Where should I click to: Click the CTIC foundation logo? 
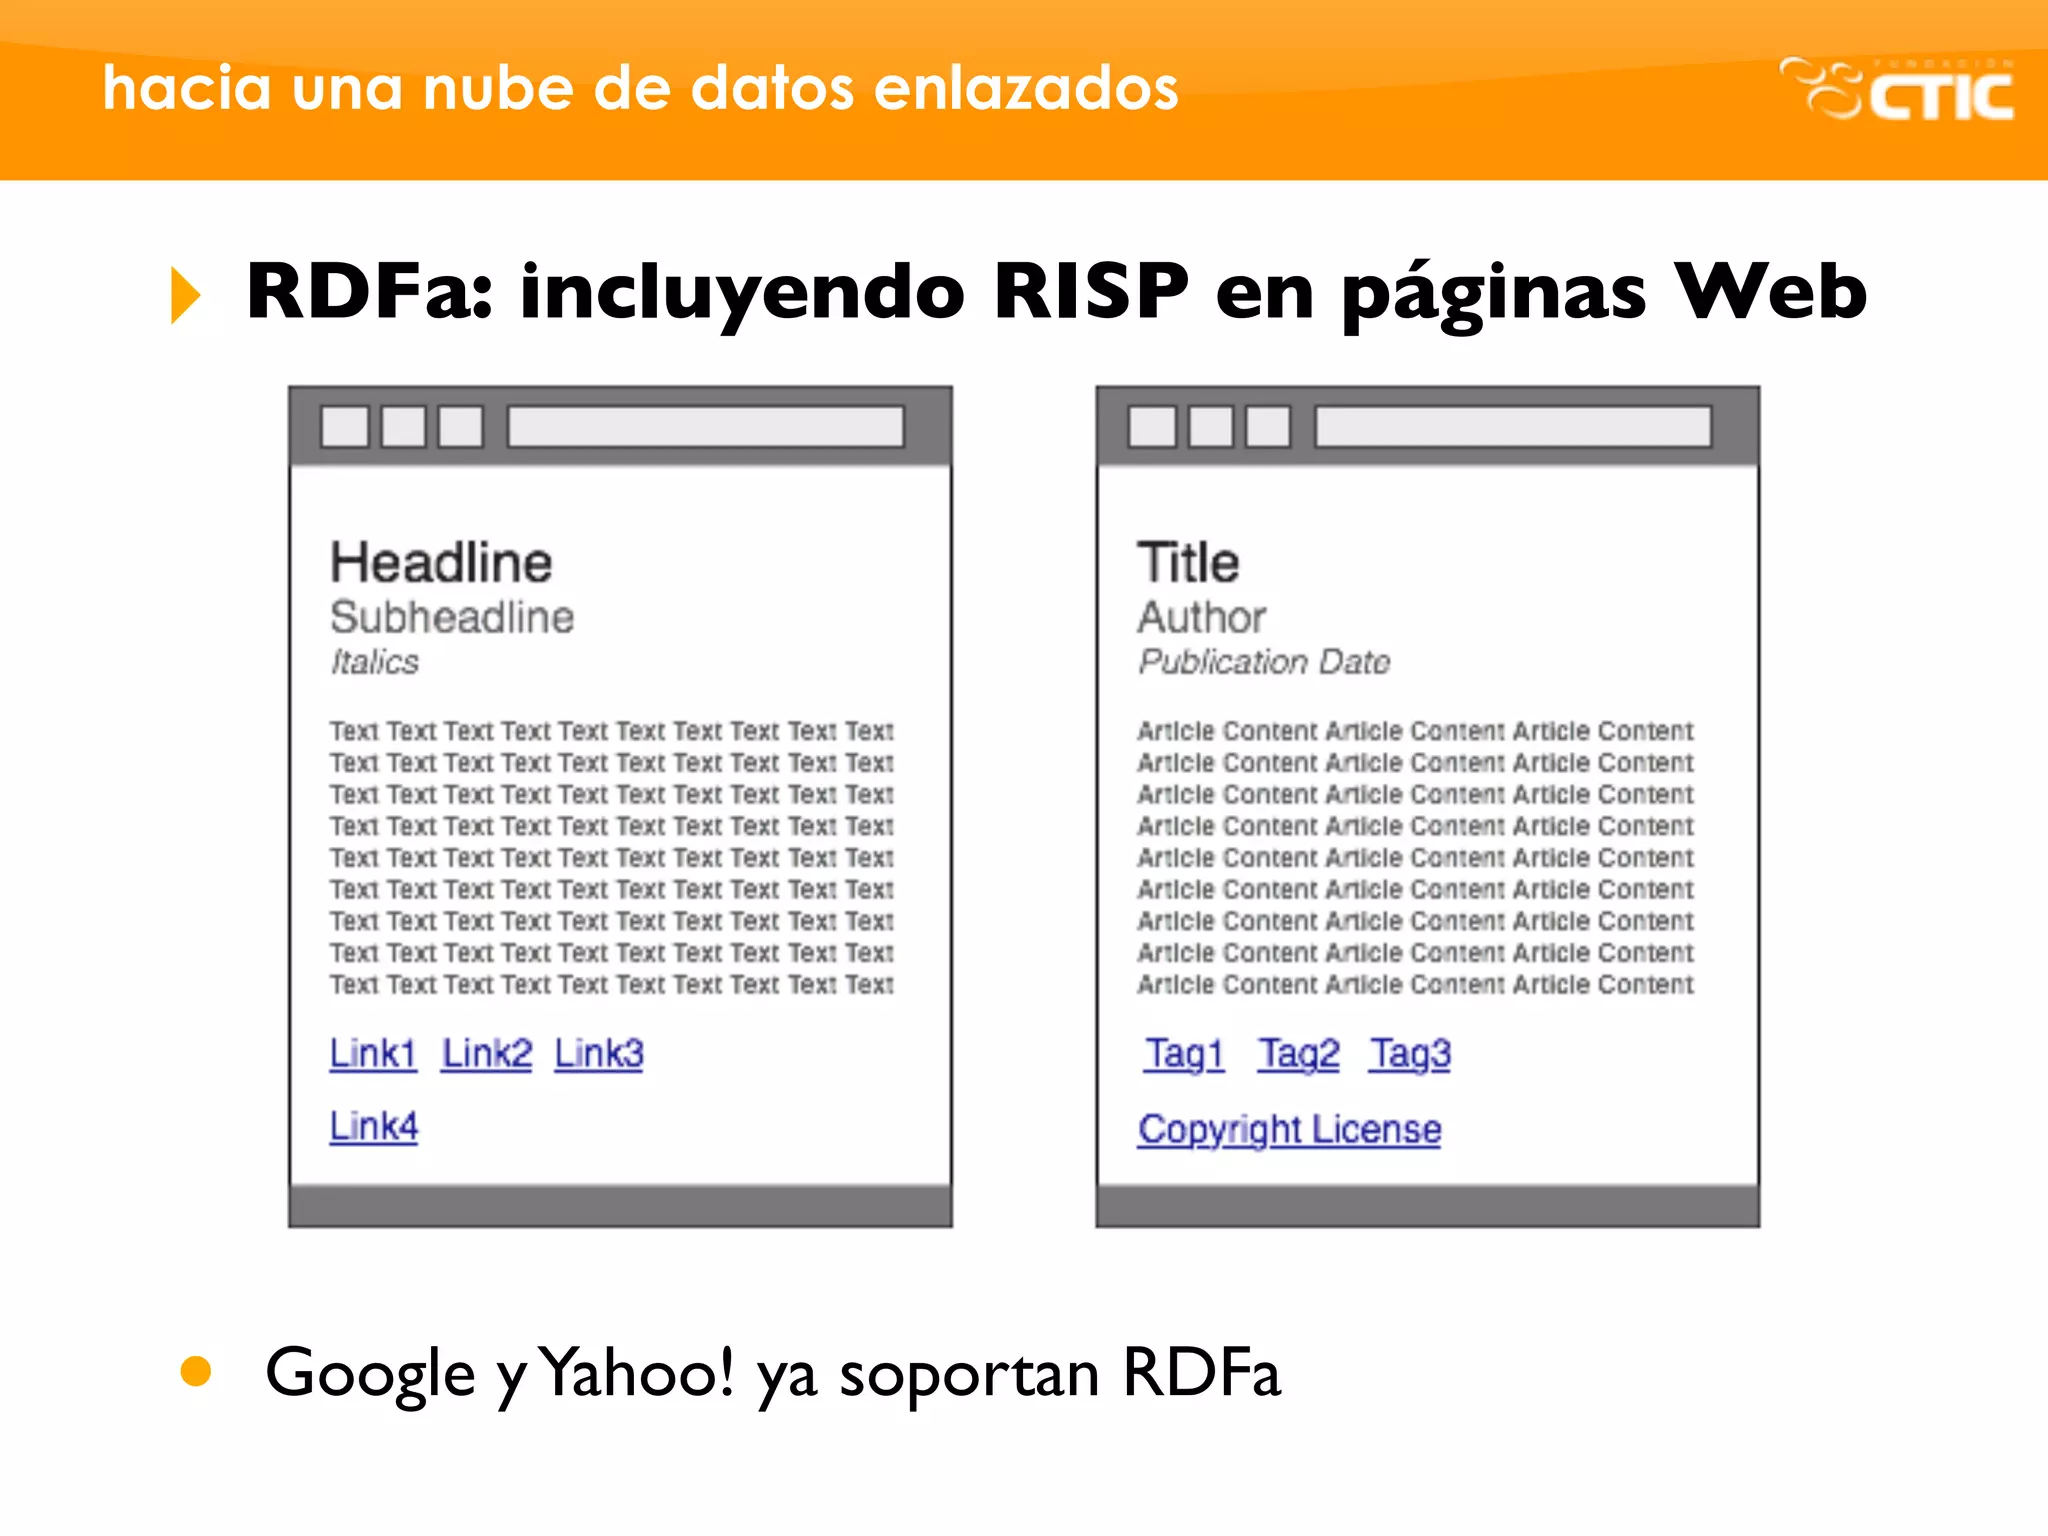tap(1896, 88)
